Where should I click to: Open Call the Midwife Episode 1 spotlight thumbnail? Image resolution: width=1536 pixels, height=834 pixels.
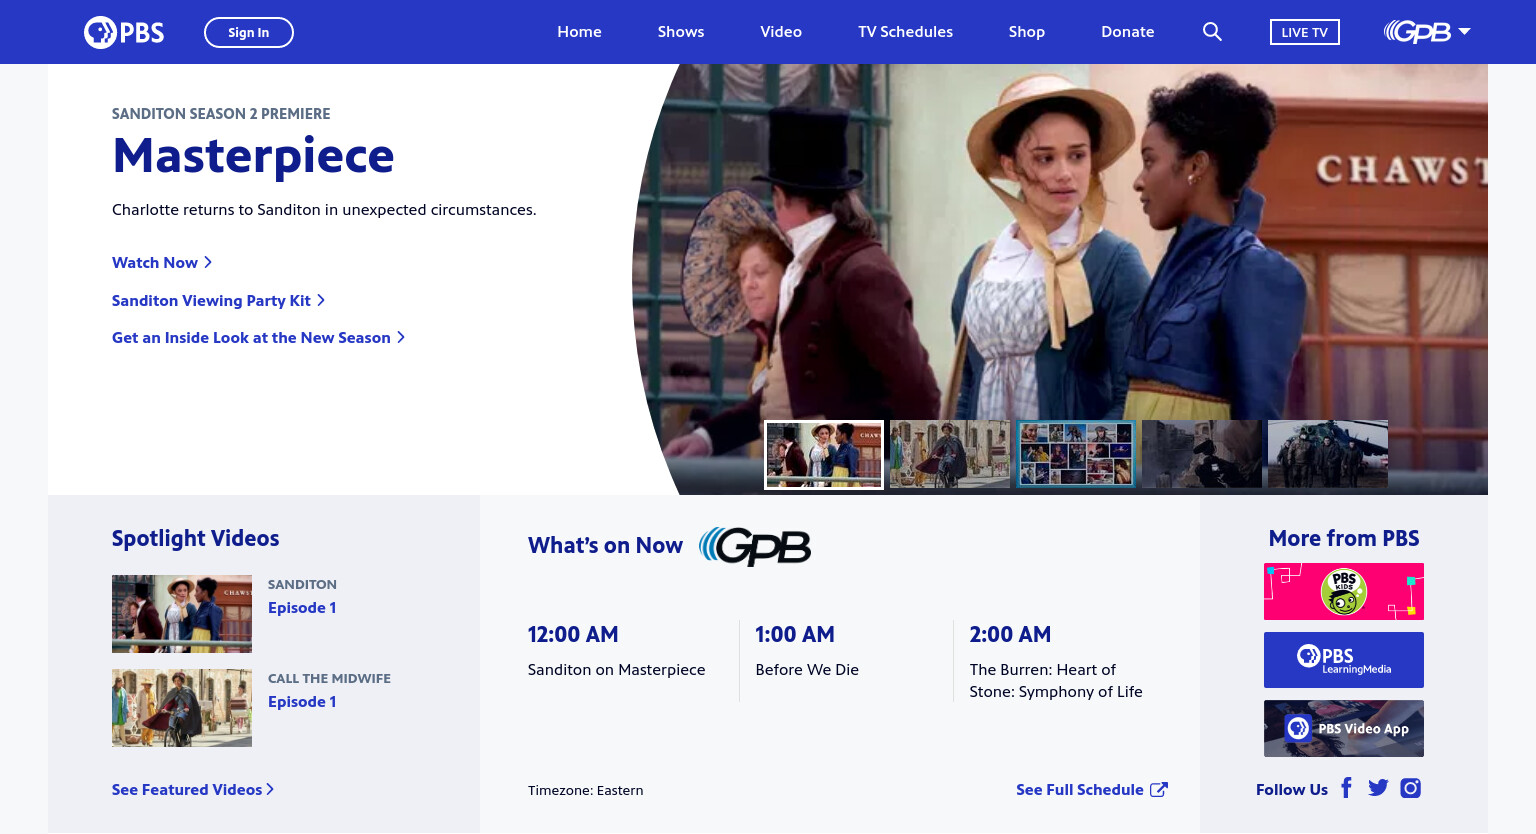[x=182, y=708]
